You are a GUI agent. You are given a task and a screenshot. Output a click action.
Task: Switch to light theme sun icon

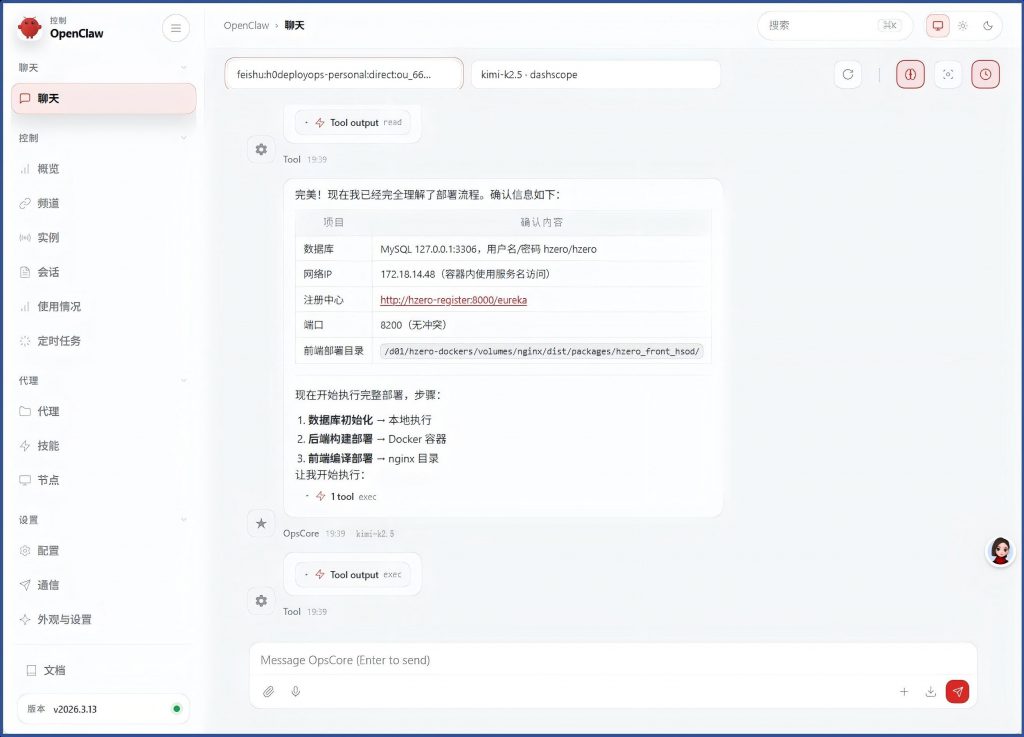pyautogui.click(x=962, y=26)
